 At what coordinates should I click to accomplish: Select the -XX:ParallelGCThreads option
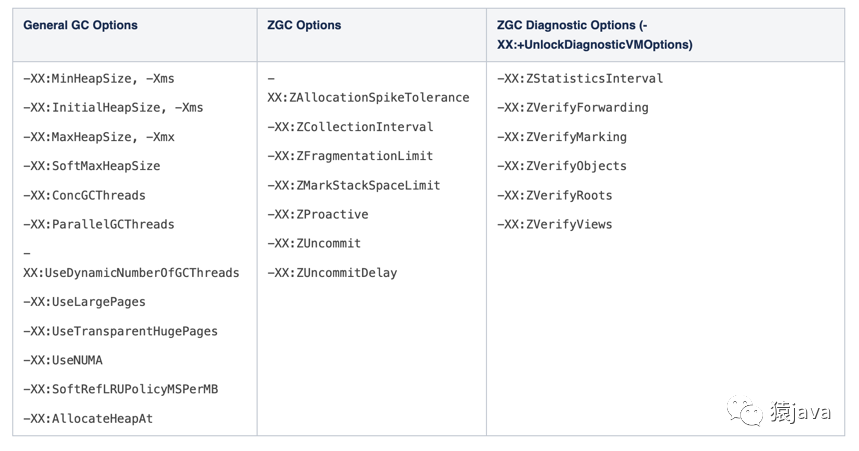[98, 224]
